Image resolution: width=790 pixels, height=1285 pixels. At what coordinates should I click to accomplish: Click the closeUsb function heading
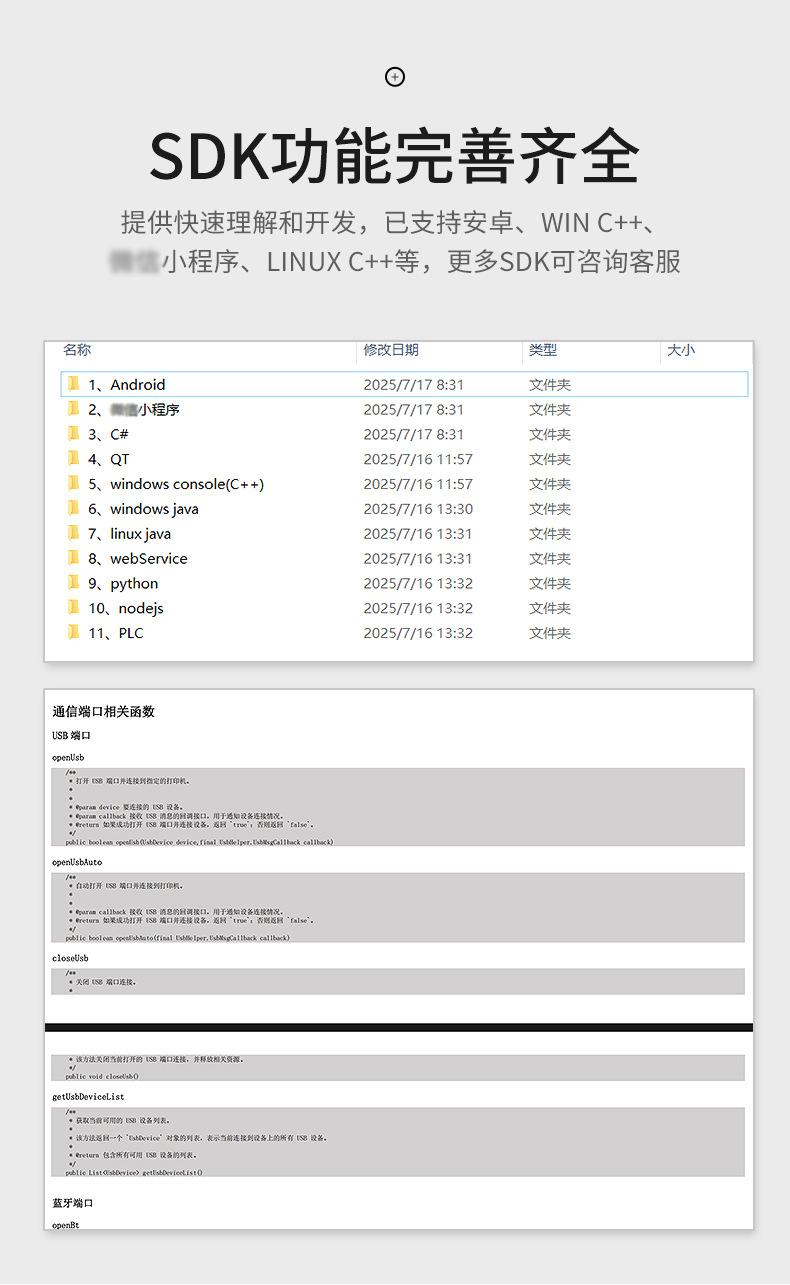tap(70, 958)
